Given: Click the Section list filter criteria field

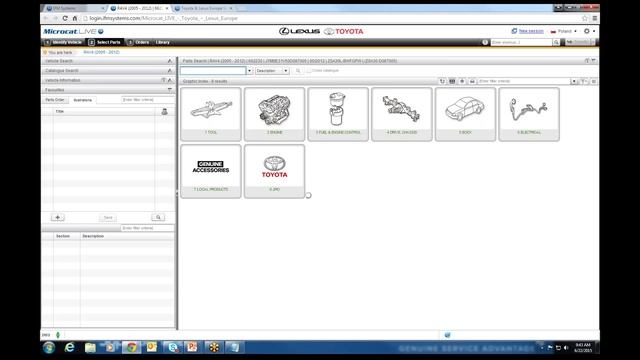Looking at the screenshot, I should click(148, 228).
